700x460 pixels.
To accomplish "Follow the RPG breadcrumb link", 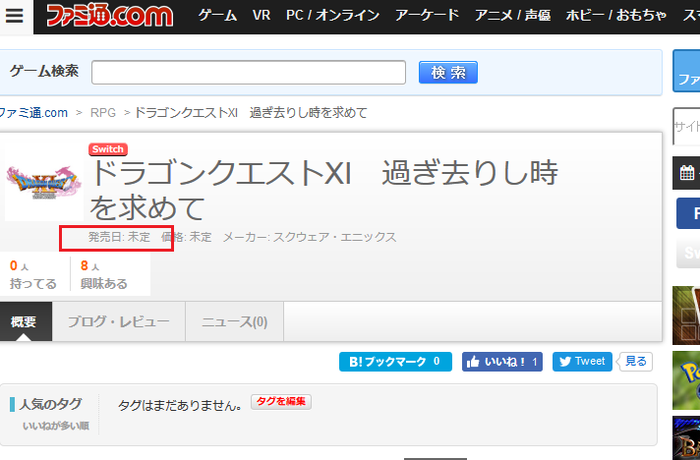I will [103, 113].
